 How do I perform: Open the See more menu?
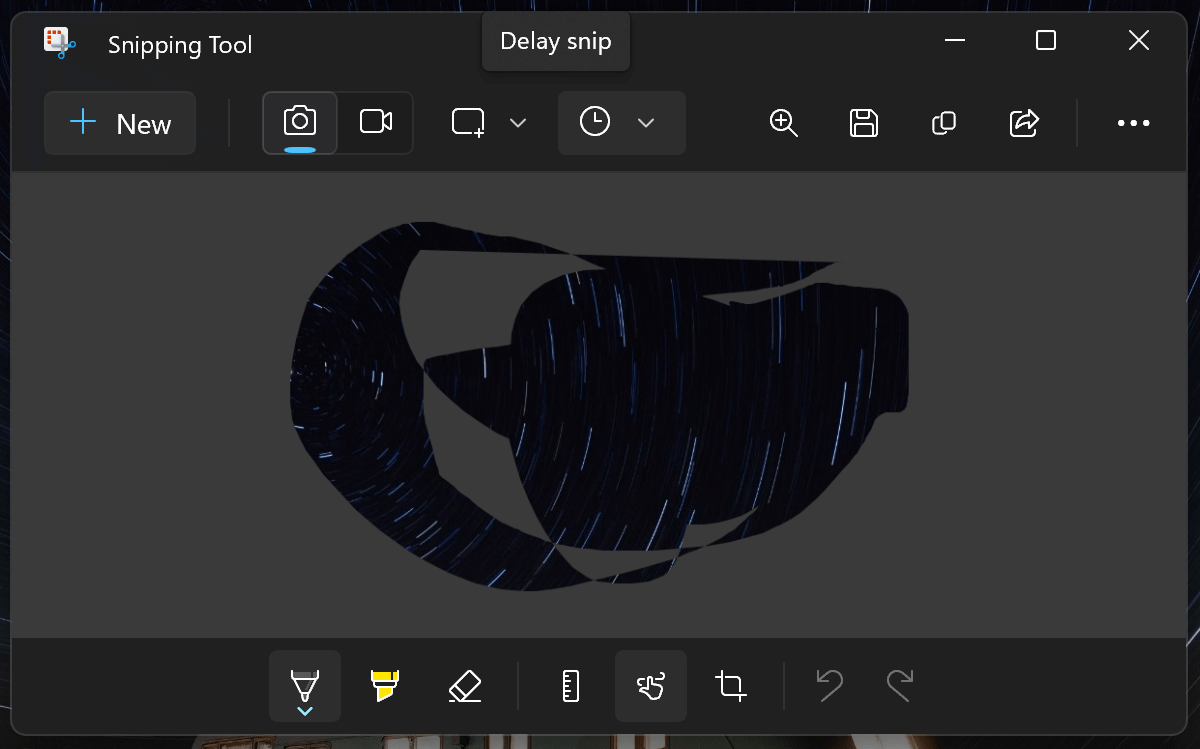1133,123
